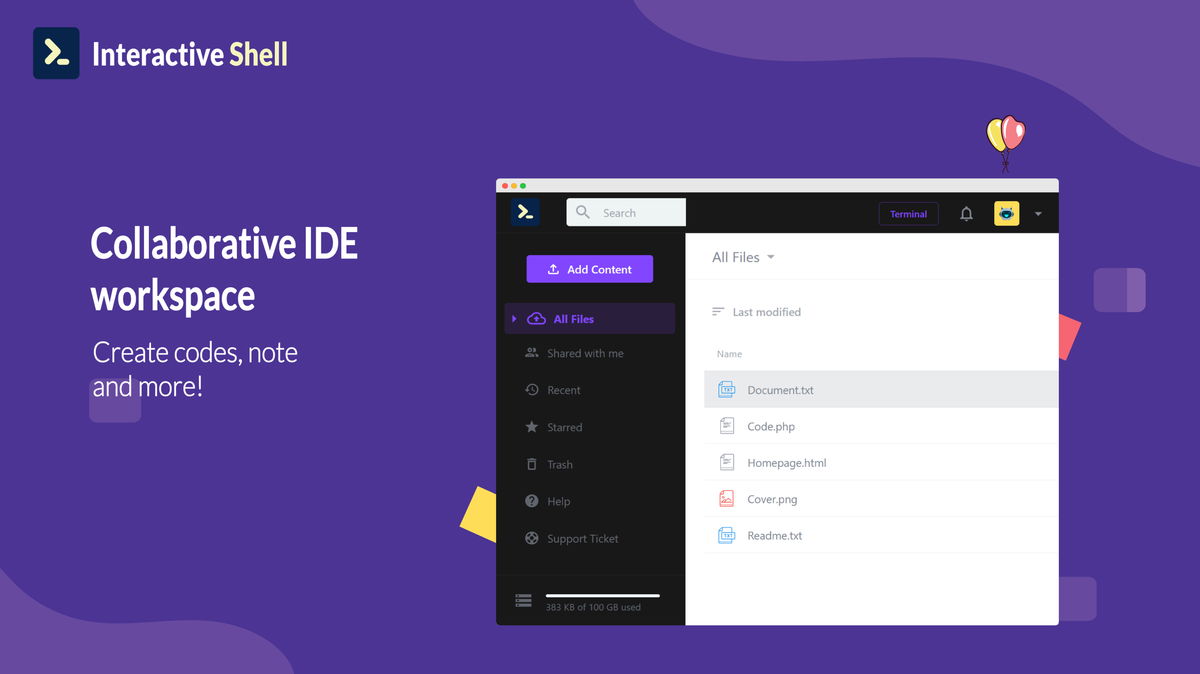Viewport: 1200px width, 674px height.
Task: Select the robot avatar in the top bar
Action: pos(1005,213)
